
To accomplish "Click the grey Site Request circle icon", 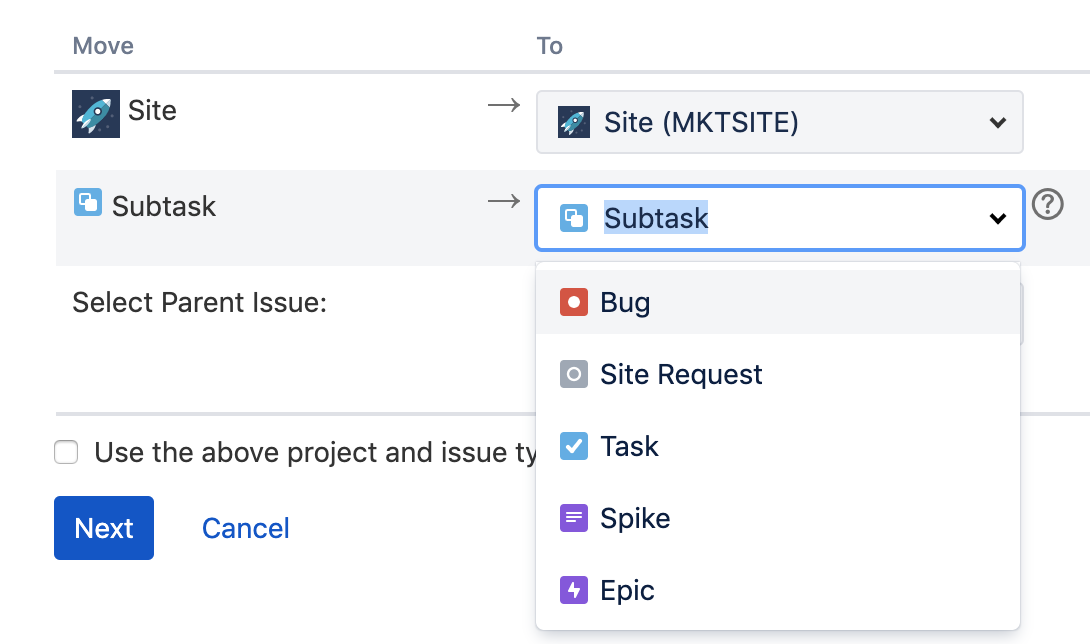I will (x=573, y=375).
